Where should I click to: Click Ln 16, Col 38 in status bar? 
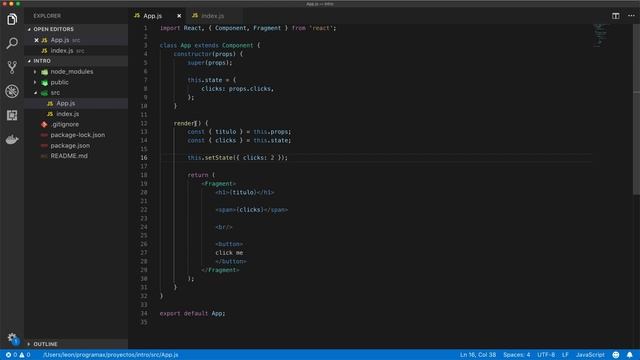point(478,355)
